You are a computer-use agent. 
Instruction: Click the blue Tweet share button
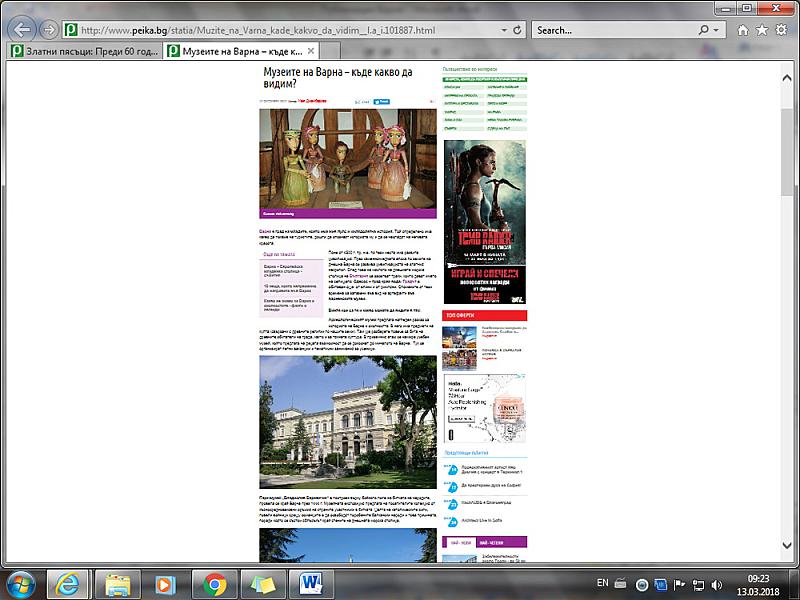tap(382, 102)
